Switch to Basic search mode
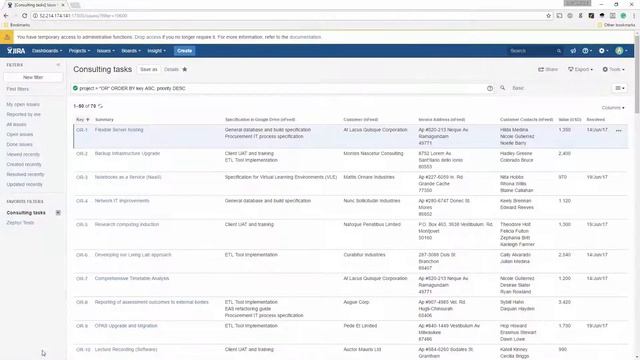This screenshot has width=640, height=360. point(518,88)
